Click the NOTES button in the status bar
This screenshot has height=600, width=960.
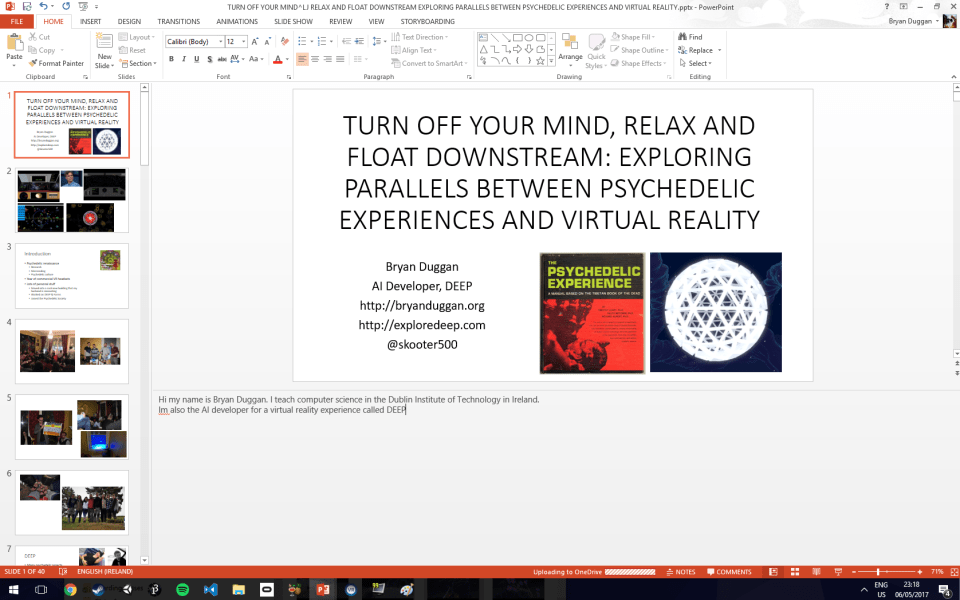[681, 571]
